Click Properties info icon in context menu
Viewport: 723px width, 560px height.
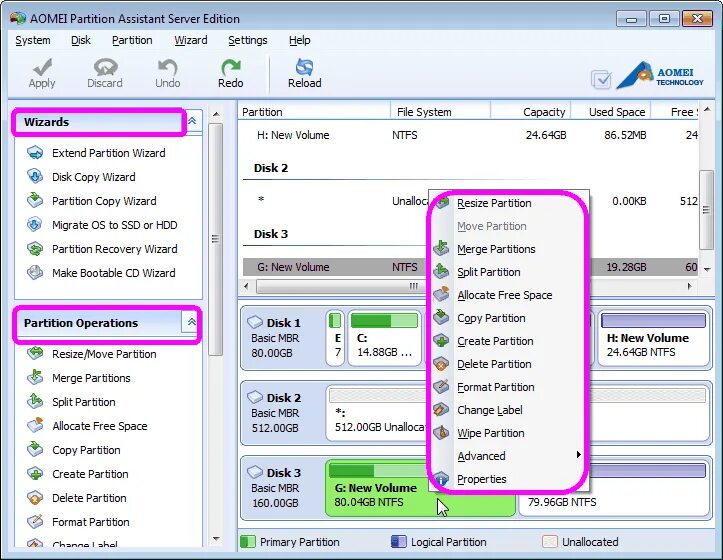tap(441, 479)
